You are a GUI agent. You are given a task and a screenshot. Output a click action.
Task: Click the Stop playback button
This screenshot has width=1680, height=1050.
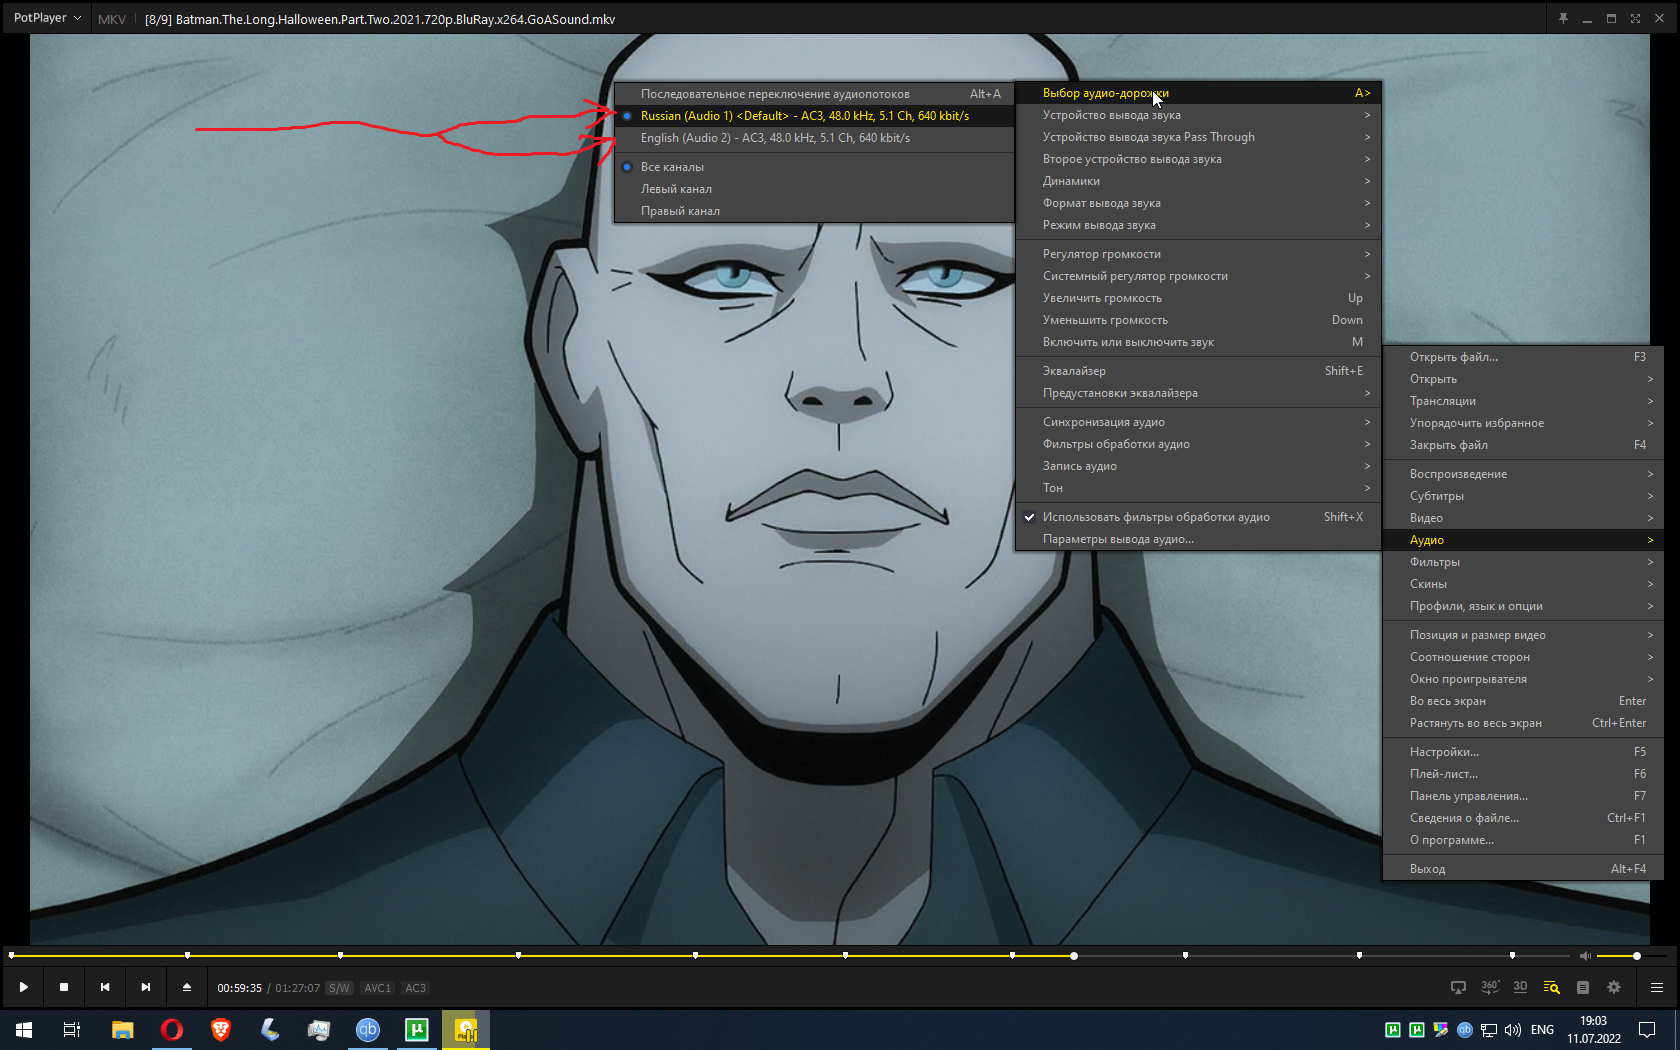click(64, 987)
